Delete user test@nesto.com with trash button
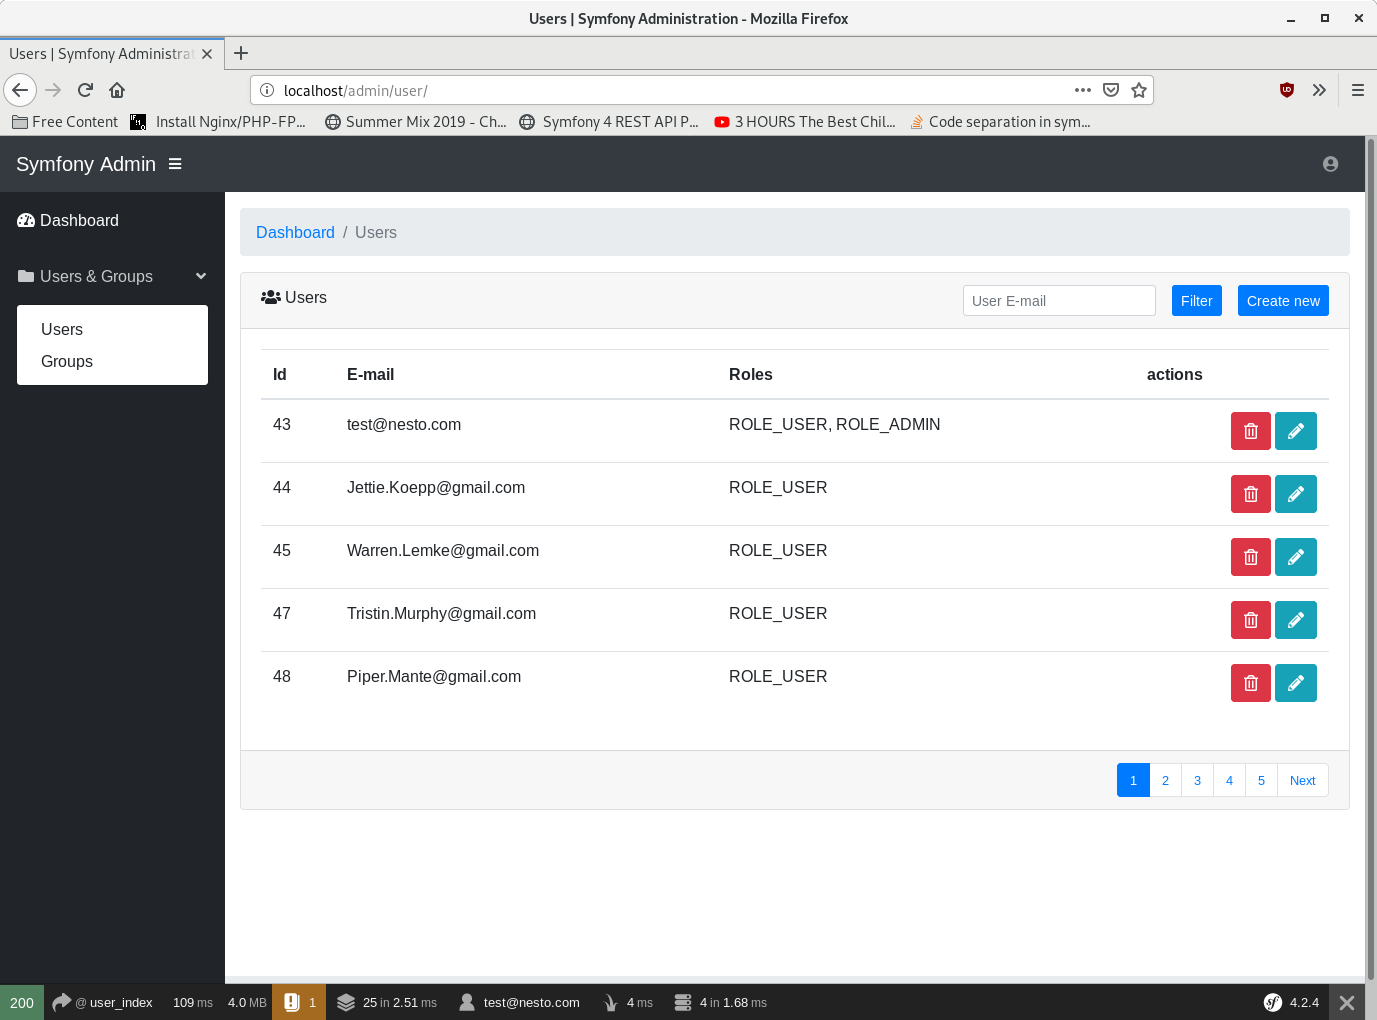Image resolution: width=1377 pixels, height=1020 pixels. [x=1250, y=431]
